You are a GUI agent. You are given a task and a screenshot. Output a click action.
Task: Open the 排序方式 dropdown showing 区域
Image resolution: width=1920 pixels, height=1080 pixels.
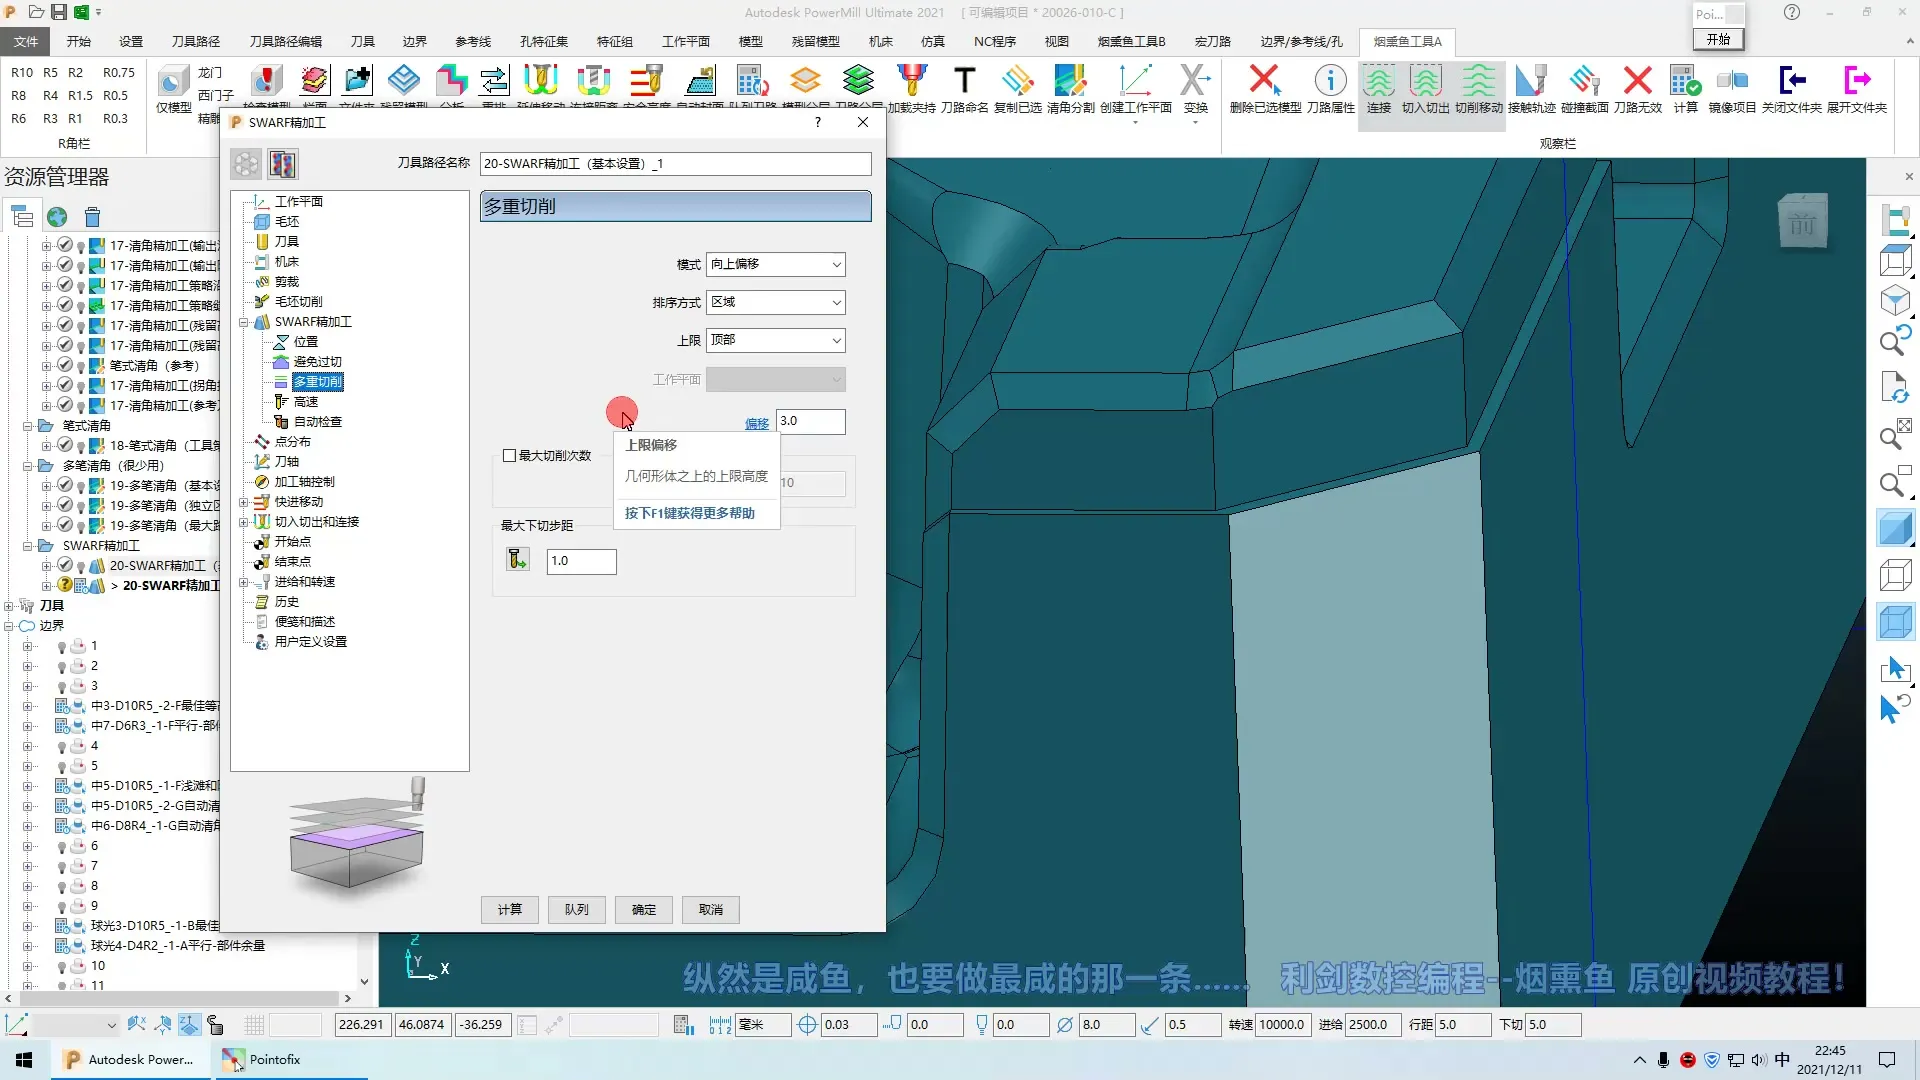[776, 302]
